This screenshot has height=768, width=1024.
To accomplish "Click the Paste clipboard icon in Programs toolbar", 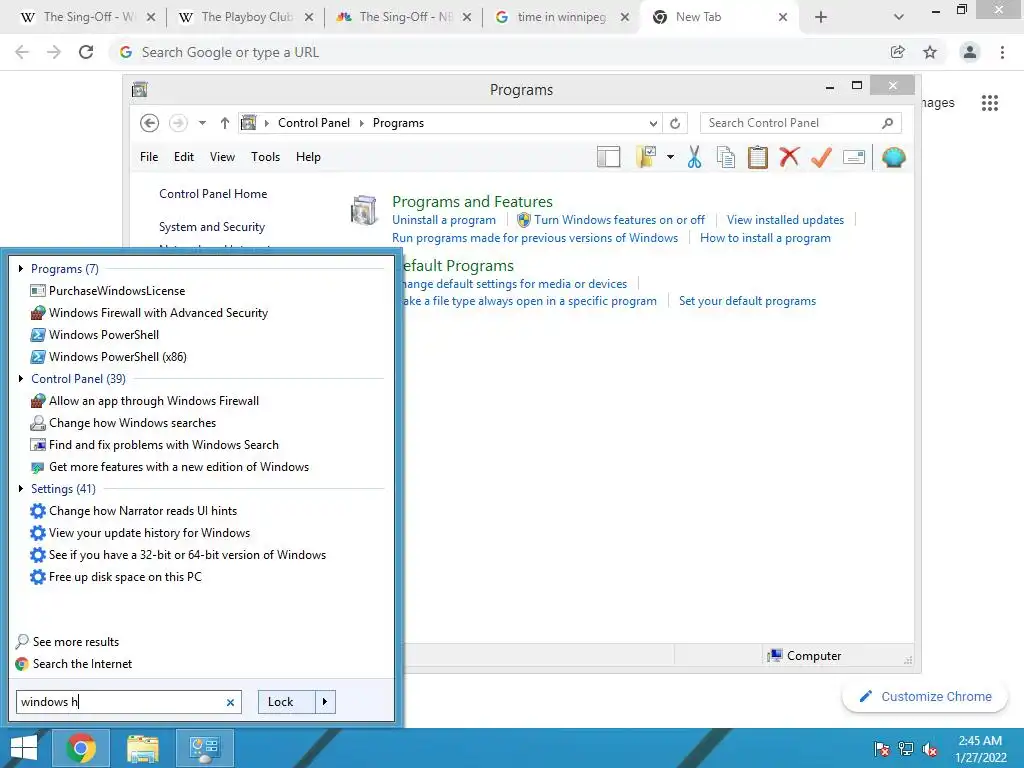I will (x=757, y=157).
